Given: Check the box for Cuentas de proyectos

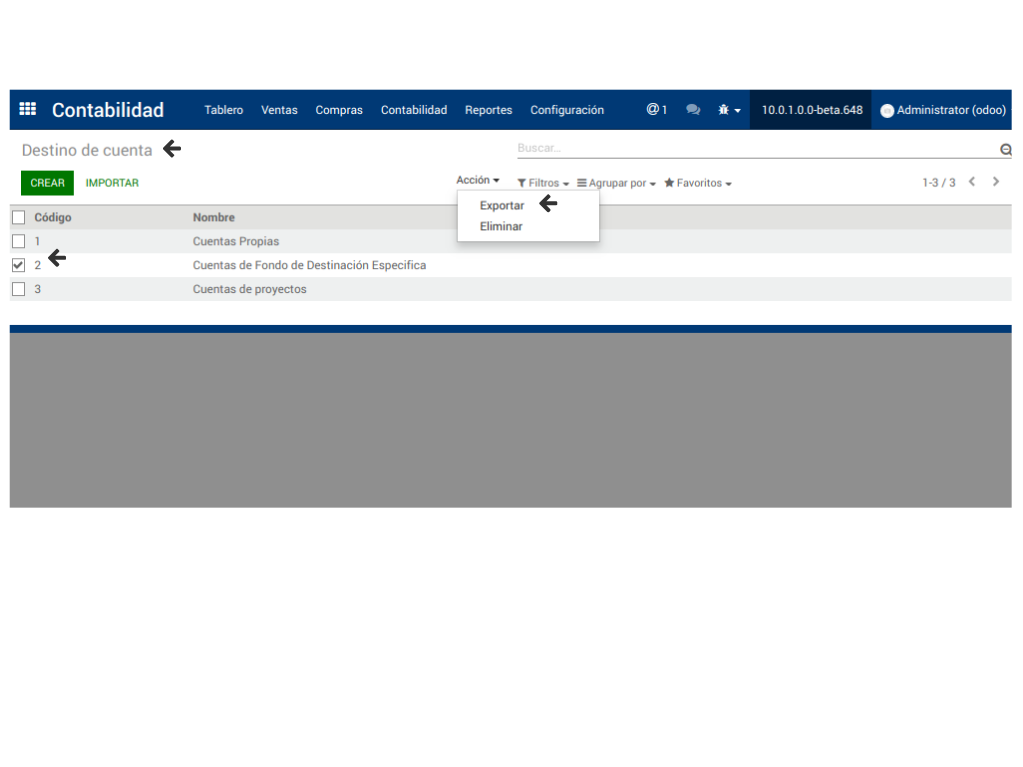Looking at the screenshot, I should (18, 289).
